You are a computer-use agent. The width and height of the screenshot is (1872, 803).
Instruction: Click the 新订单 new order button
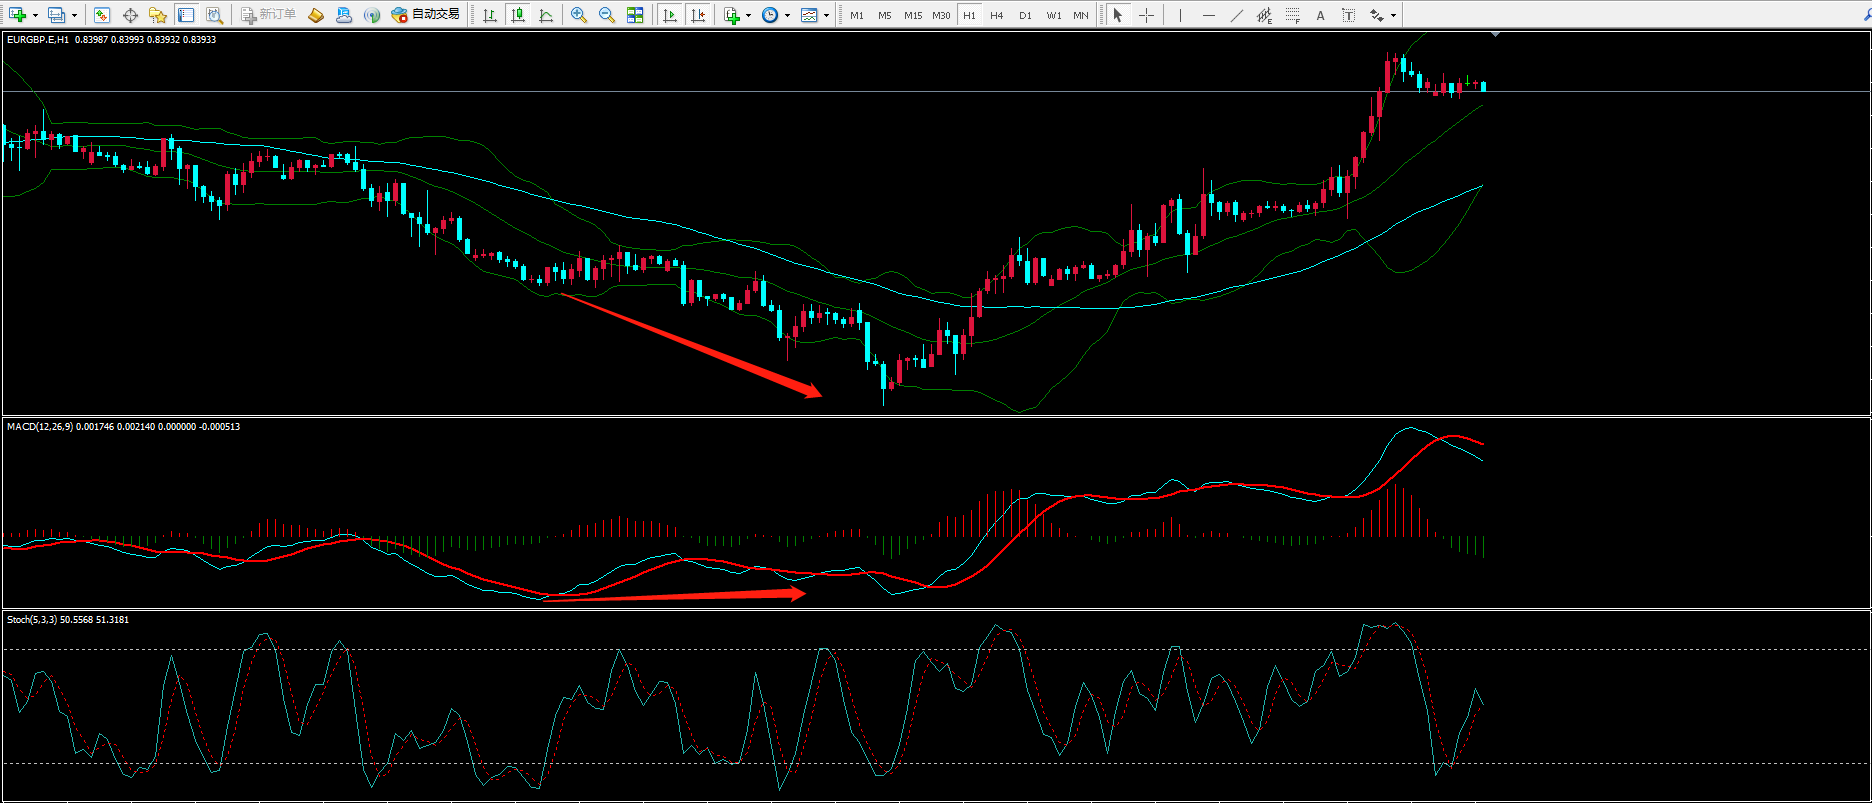click(269, 15)
